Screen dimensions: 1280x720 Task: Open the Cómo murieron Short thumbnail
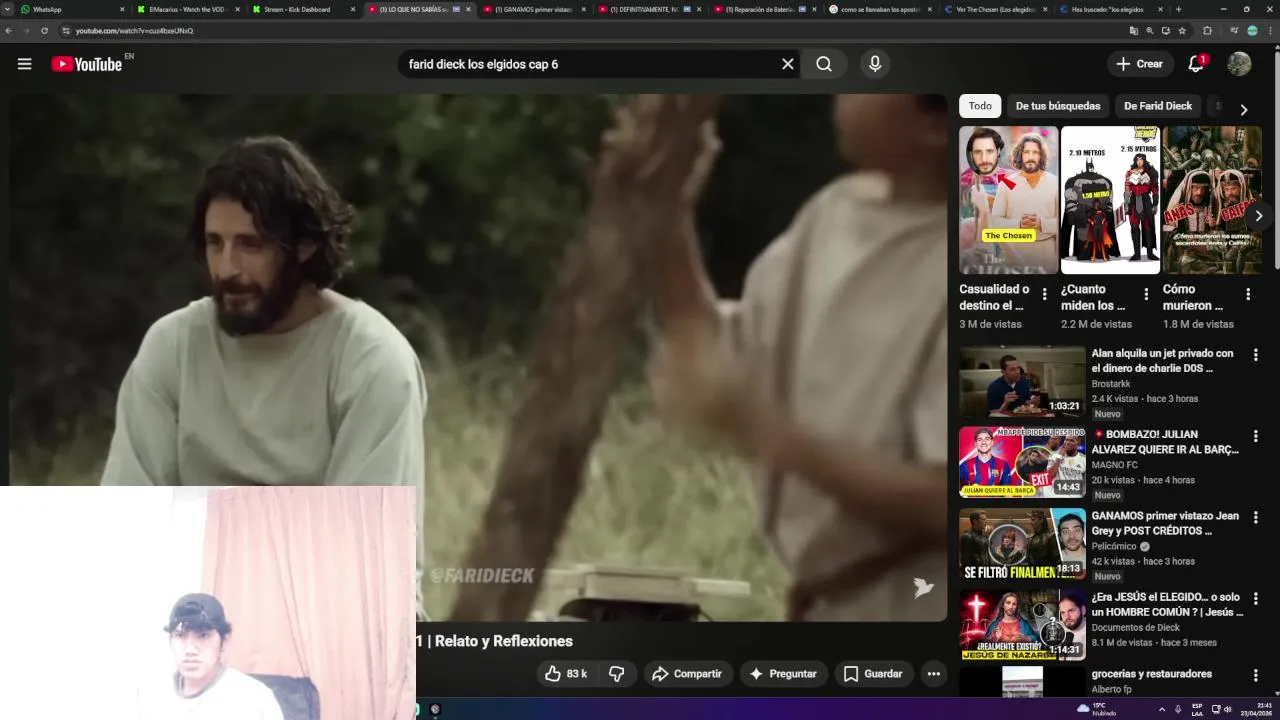1212,200
